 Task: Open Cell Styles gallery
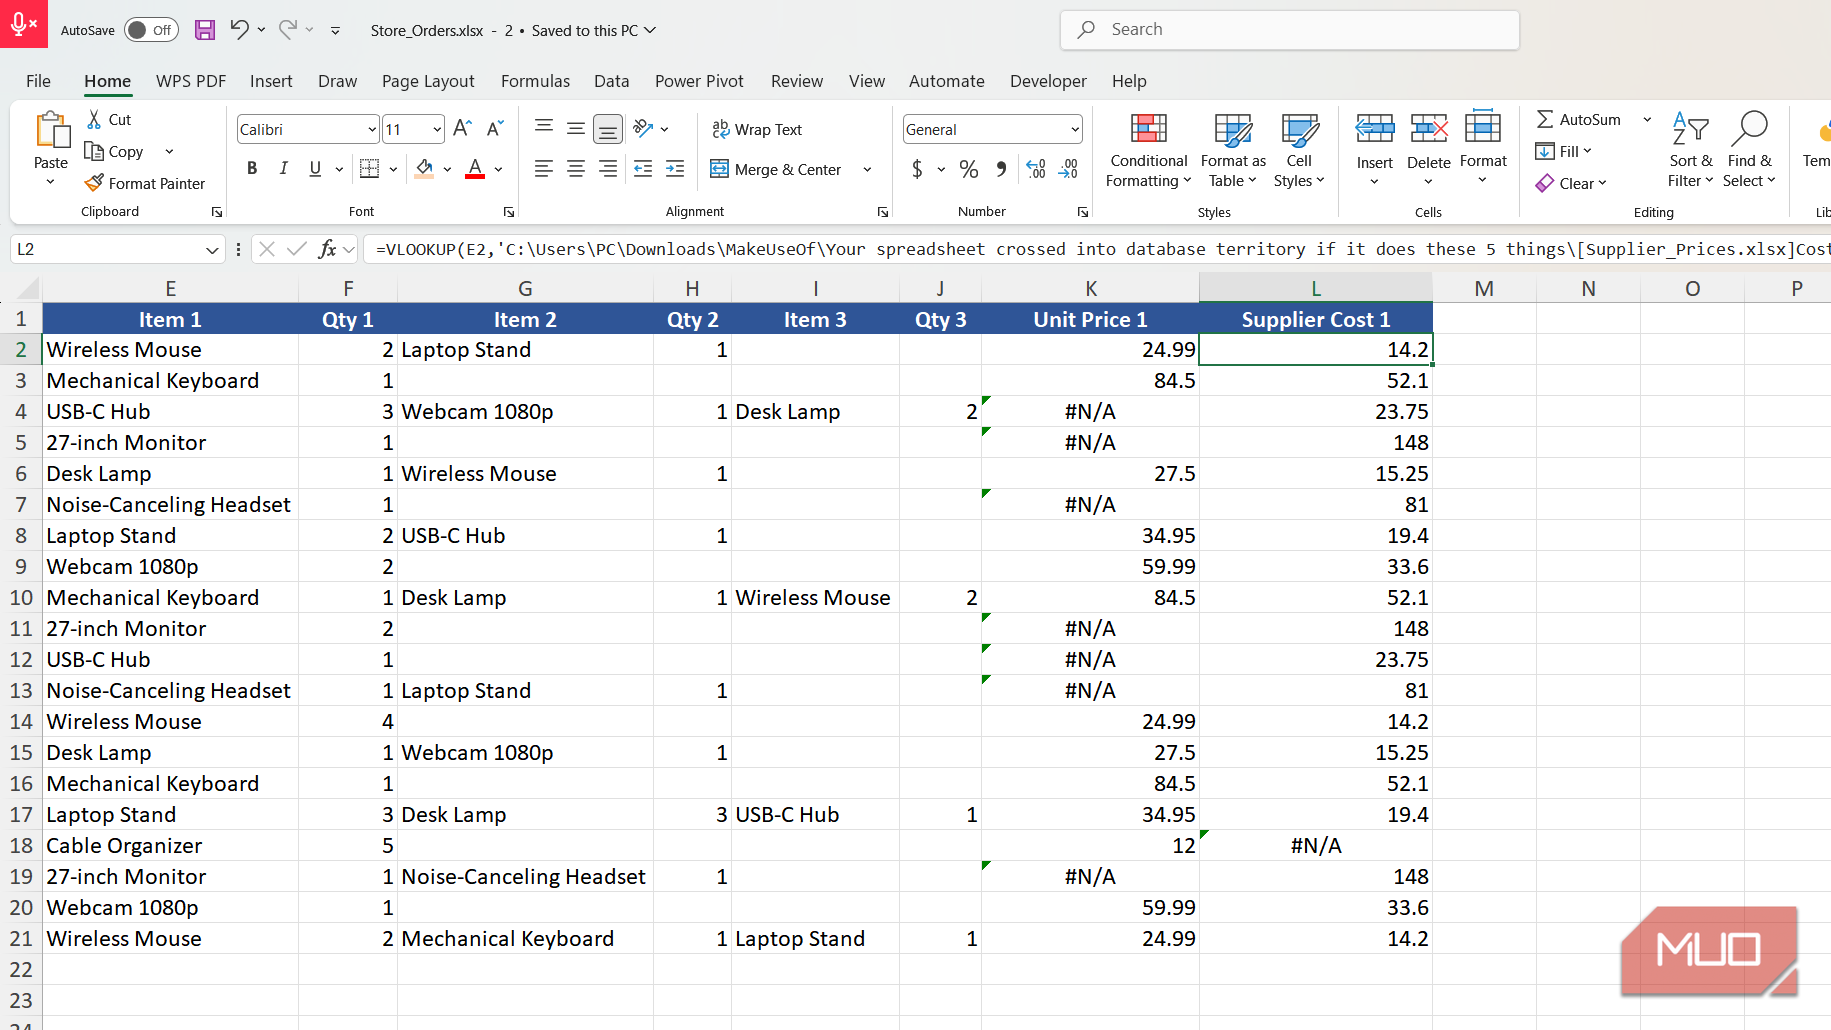[x=1299, y=150]
